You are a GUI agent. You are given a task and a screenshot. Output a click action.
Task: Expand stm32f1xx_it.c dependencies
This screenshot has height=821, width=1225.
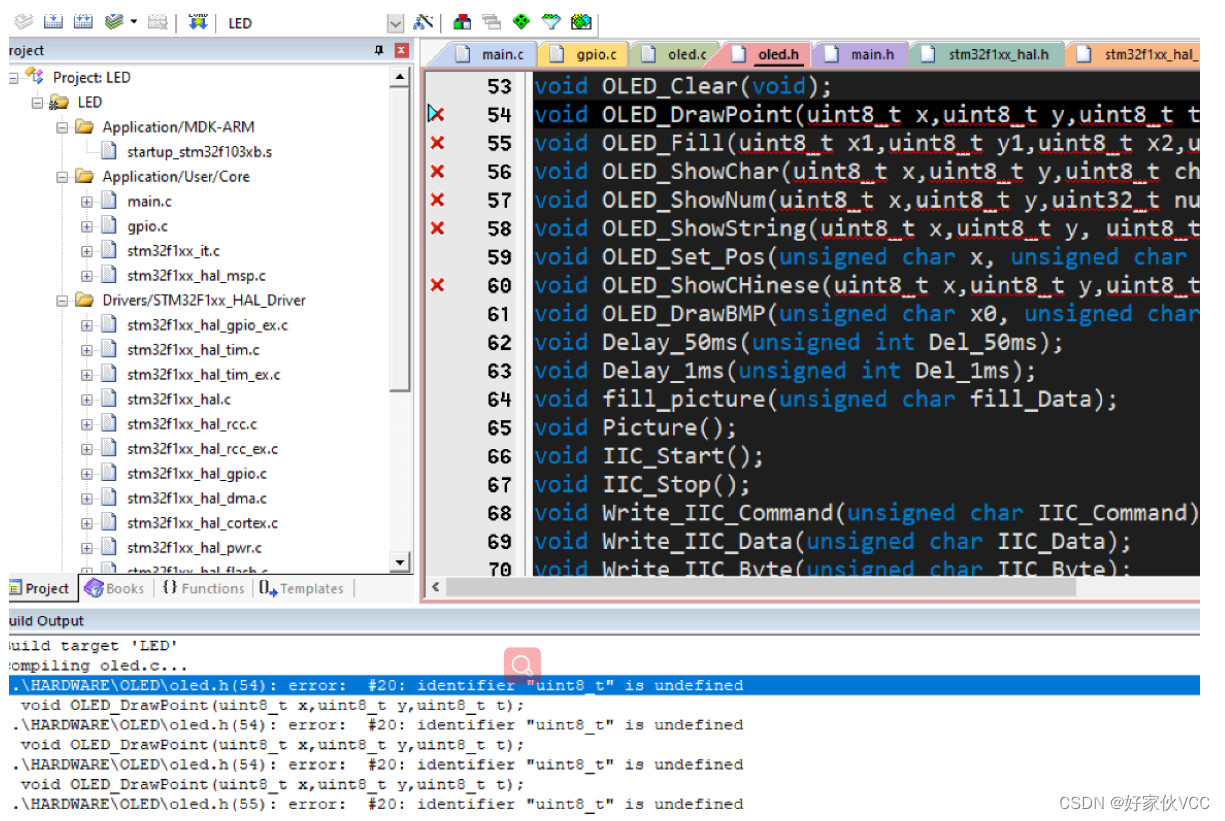[x=87, y=251]
